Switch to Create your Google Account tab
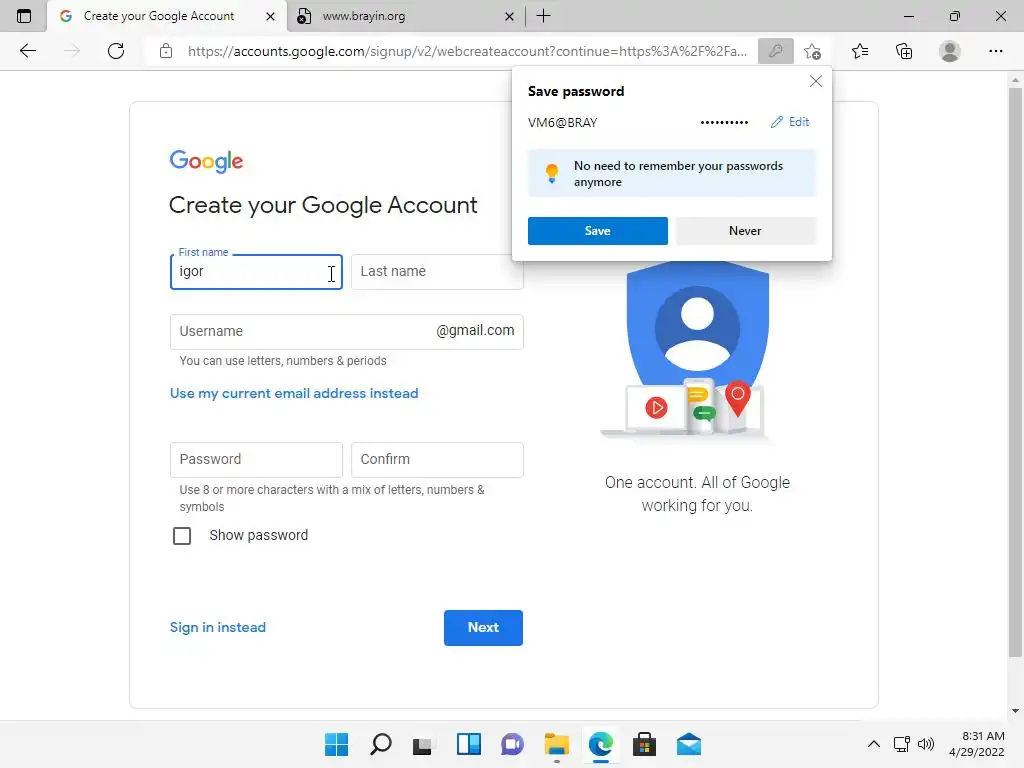The image size is (1024, 768). pyautogui.click(x=159, y=16)
